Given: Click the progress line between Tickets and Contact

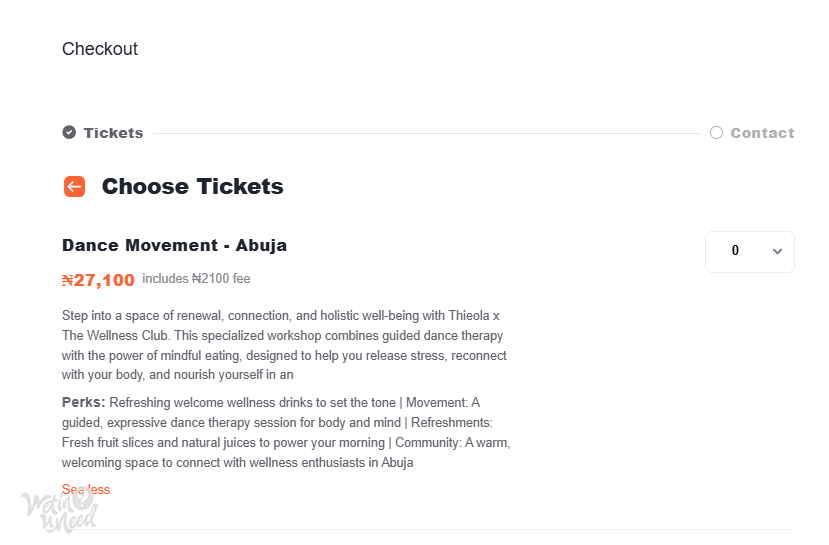Looking at the screenshot, I should click(427, 133).
